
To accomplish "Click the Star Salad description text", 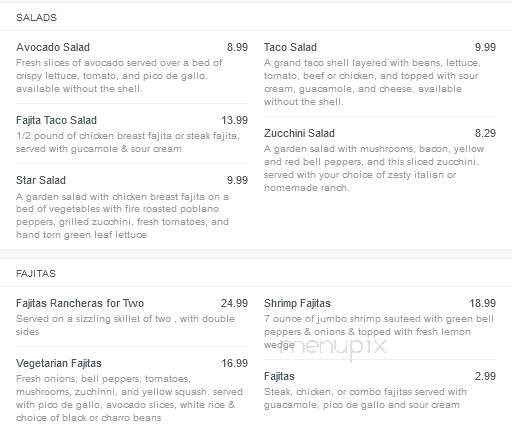I will (122, 216).
